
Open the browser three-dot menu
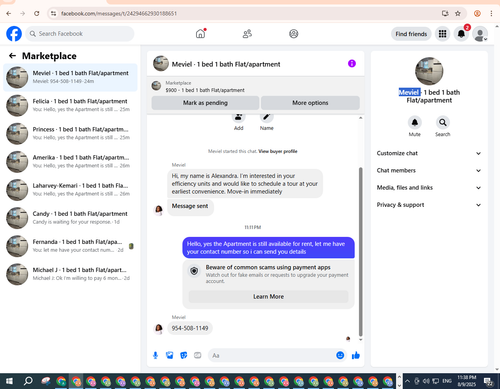(x=491, y=13)
